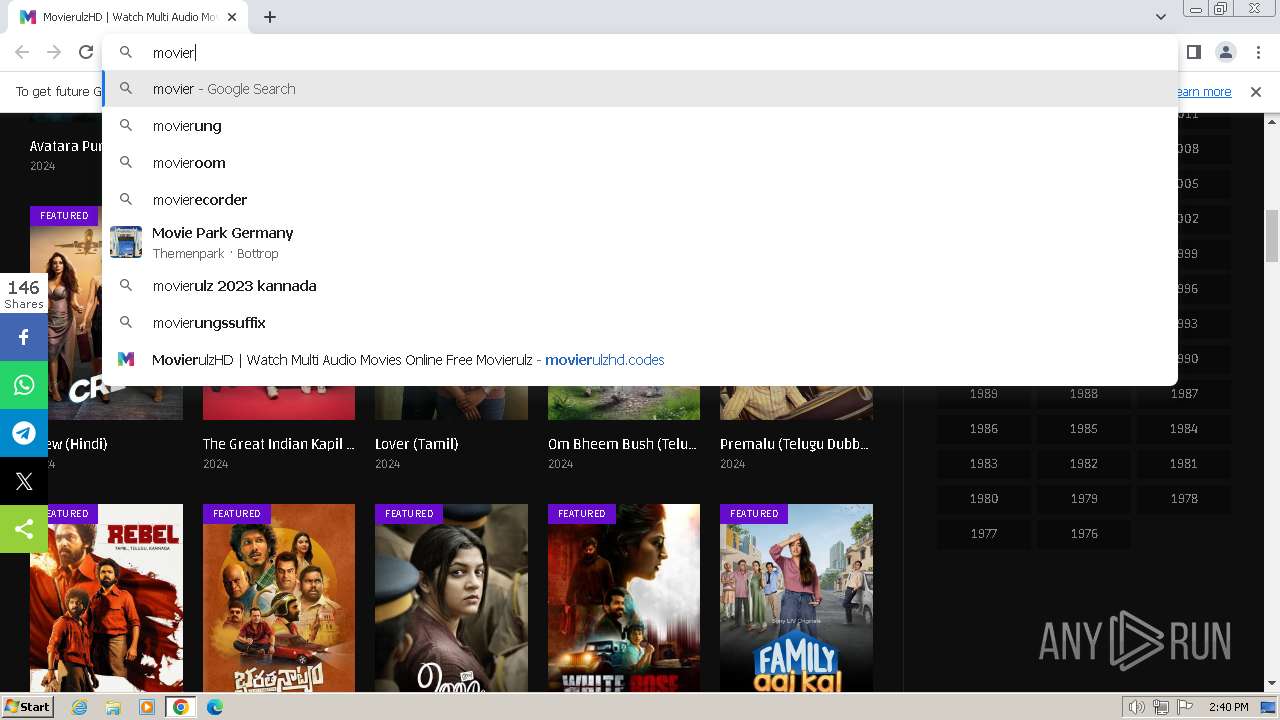Image resolution: width=1280 pixels, height=720 pixels.
Task: Open the Chrome profile avatar
Action: (1225, 52)
